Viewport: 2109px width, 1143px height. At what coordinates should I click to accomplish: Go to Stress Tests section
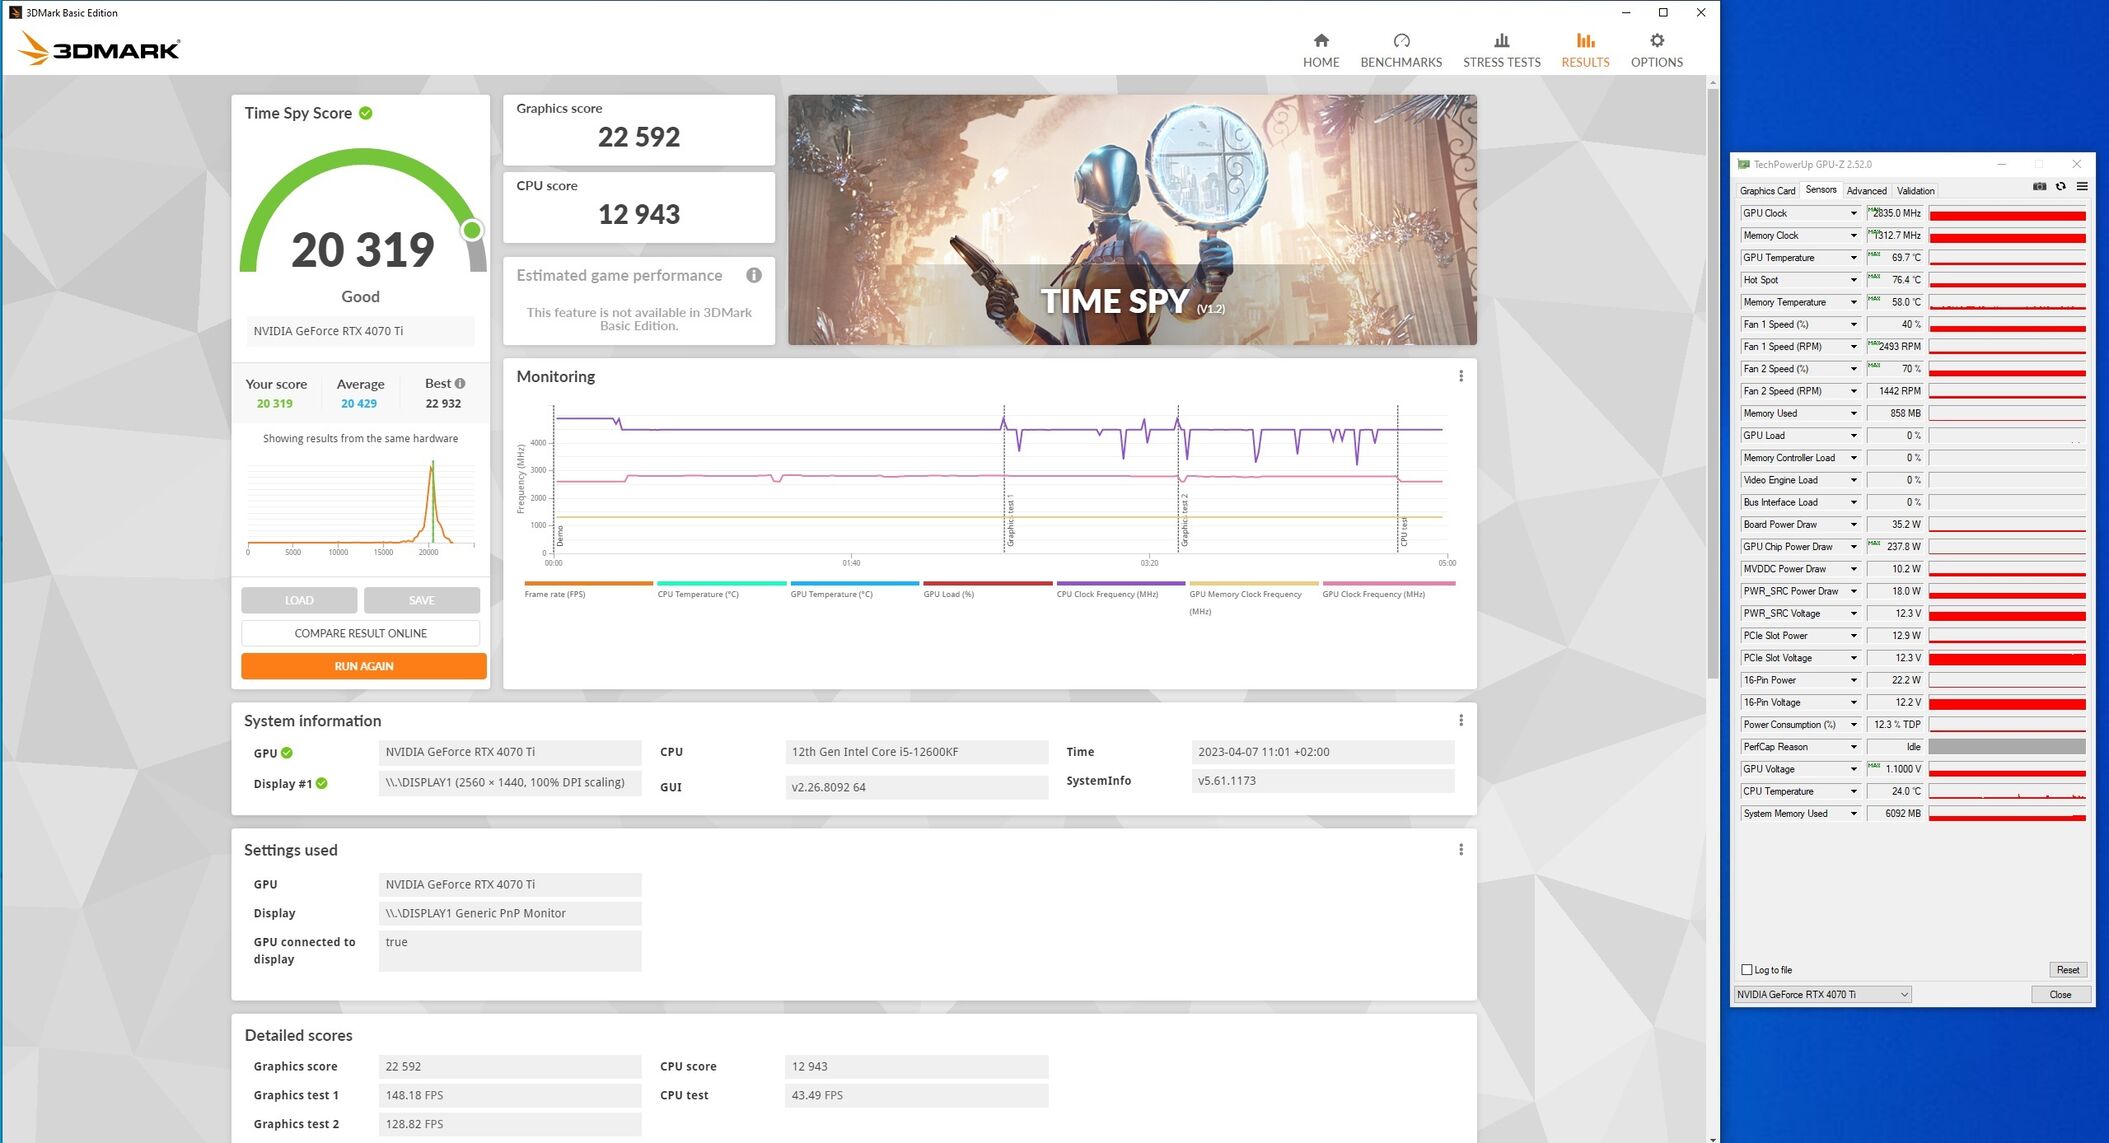1501,50
